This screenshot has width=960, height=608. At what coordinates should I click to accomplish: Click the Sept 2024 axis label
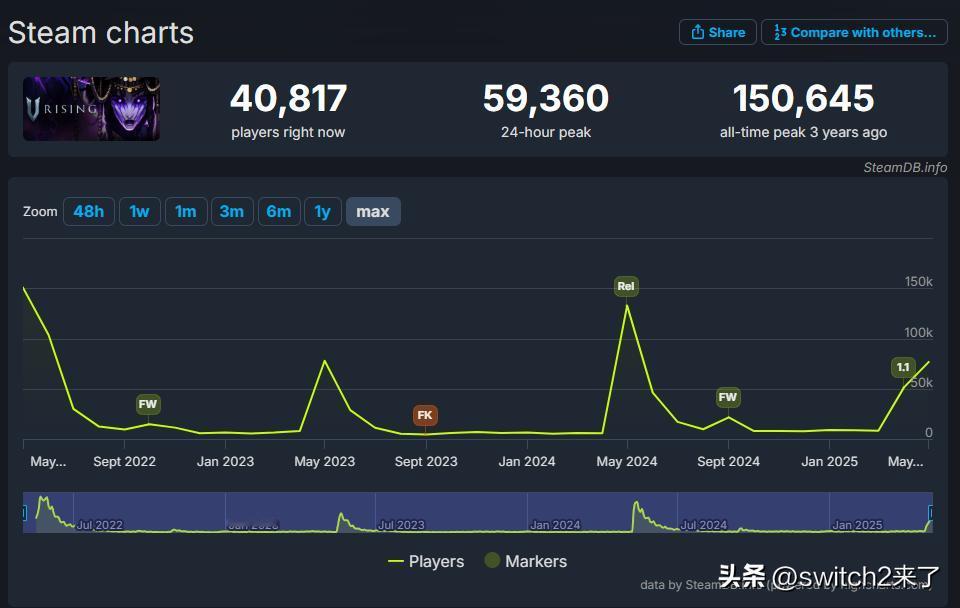click(x=729, y=462)
